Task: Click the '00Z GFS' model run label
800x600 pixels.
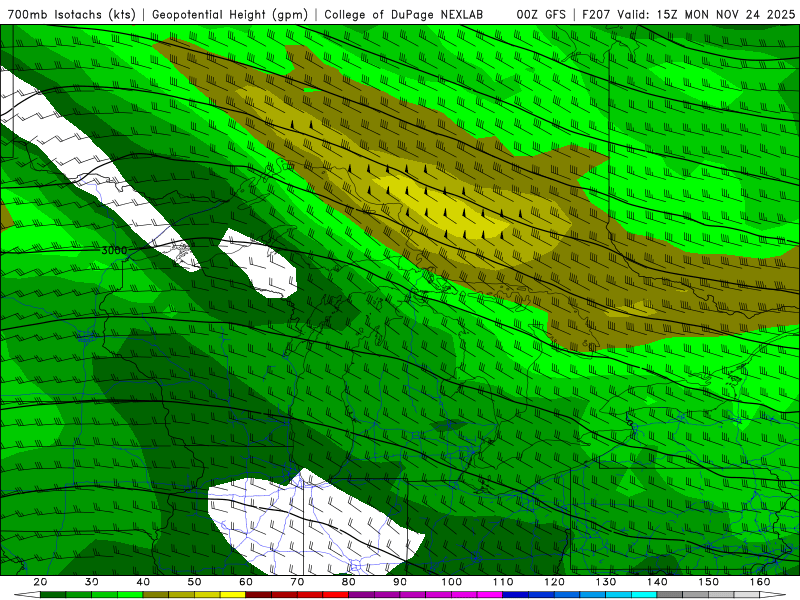Action: pyautogui.click(x=541, y=14)
